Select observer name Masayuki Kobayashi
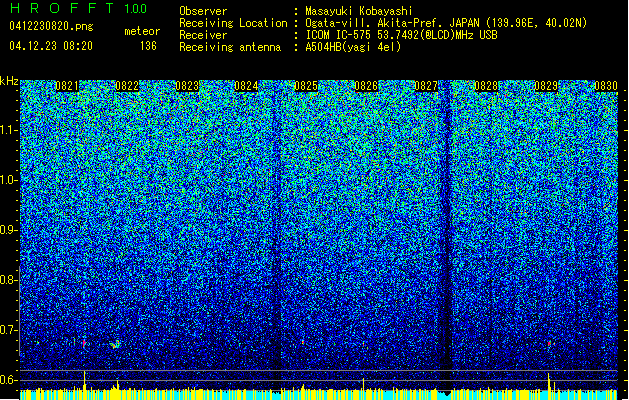This screenshot has height=400, width=629. point(359,11)
